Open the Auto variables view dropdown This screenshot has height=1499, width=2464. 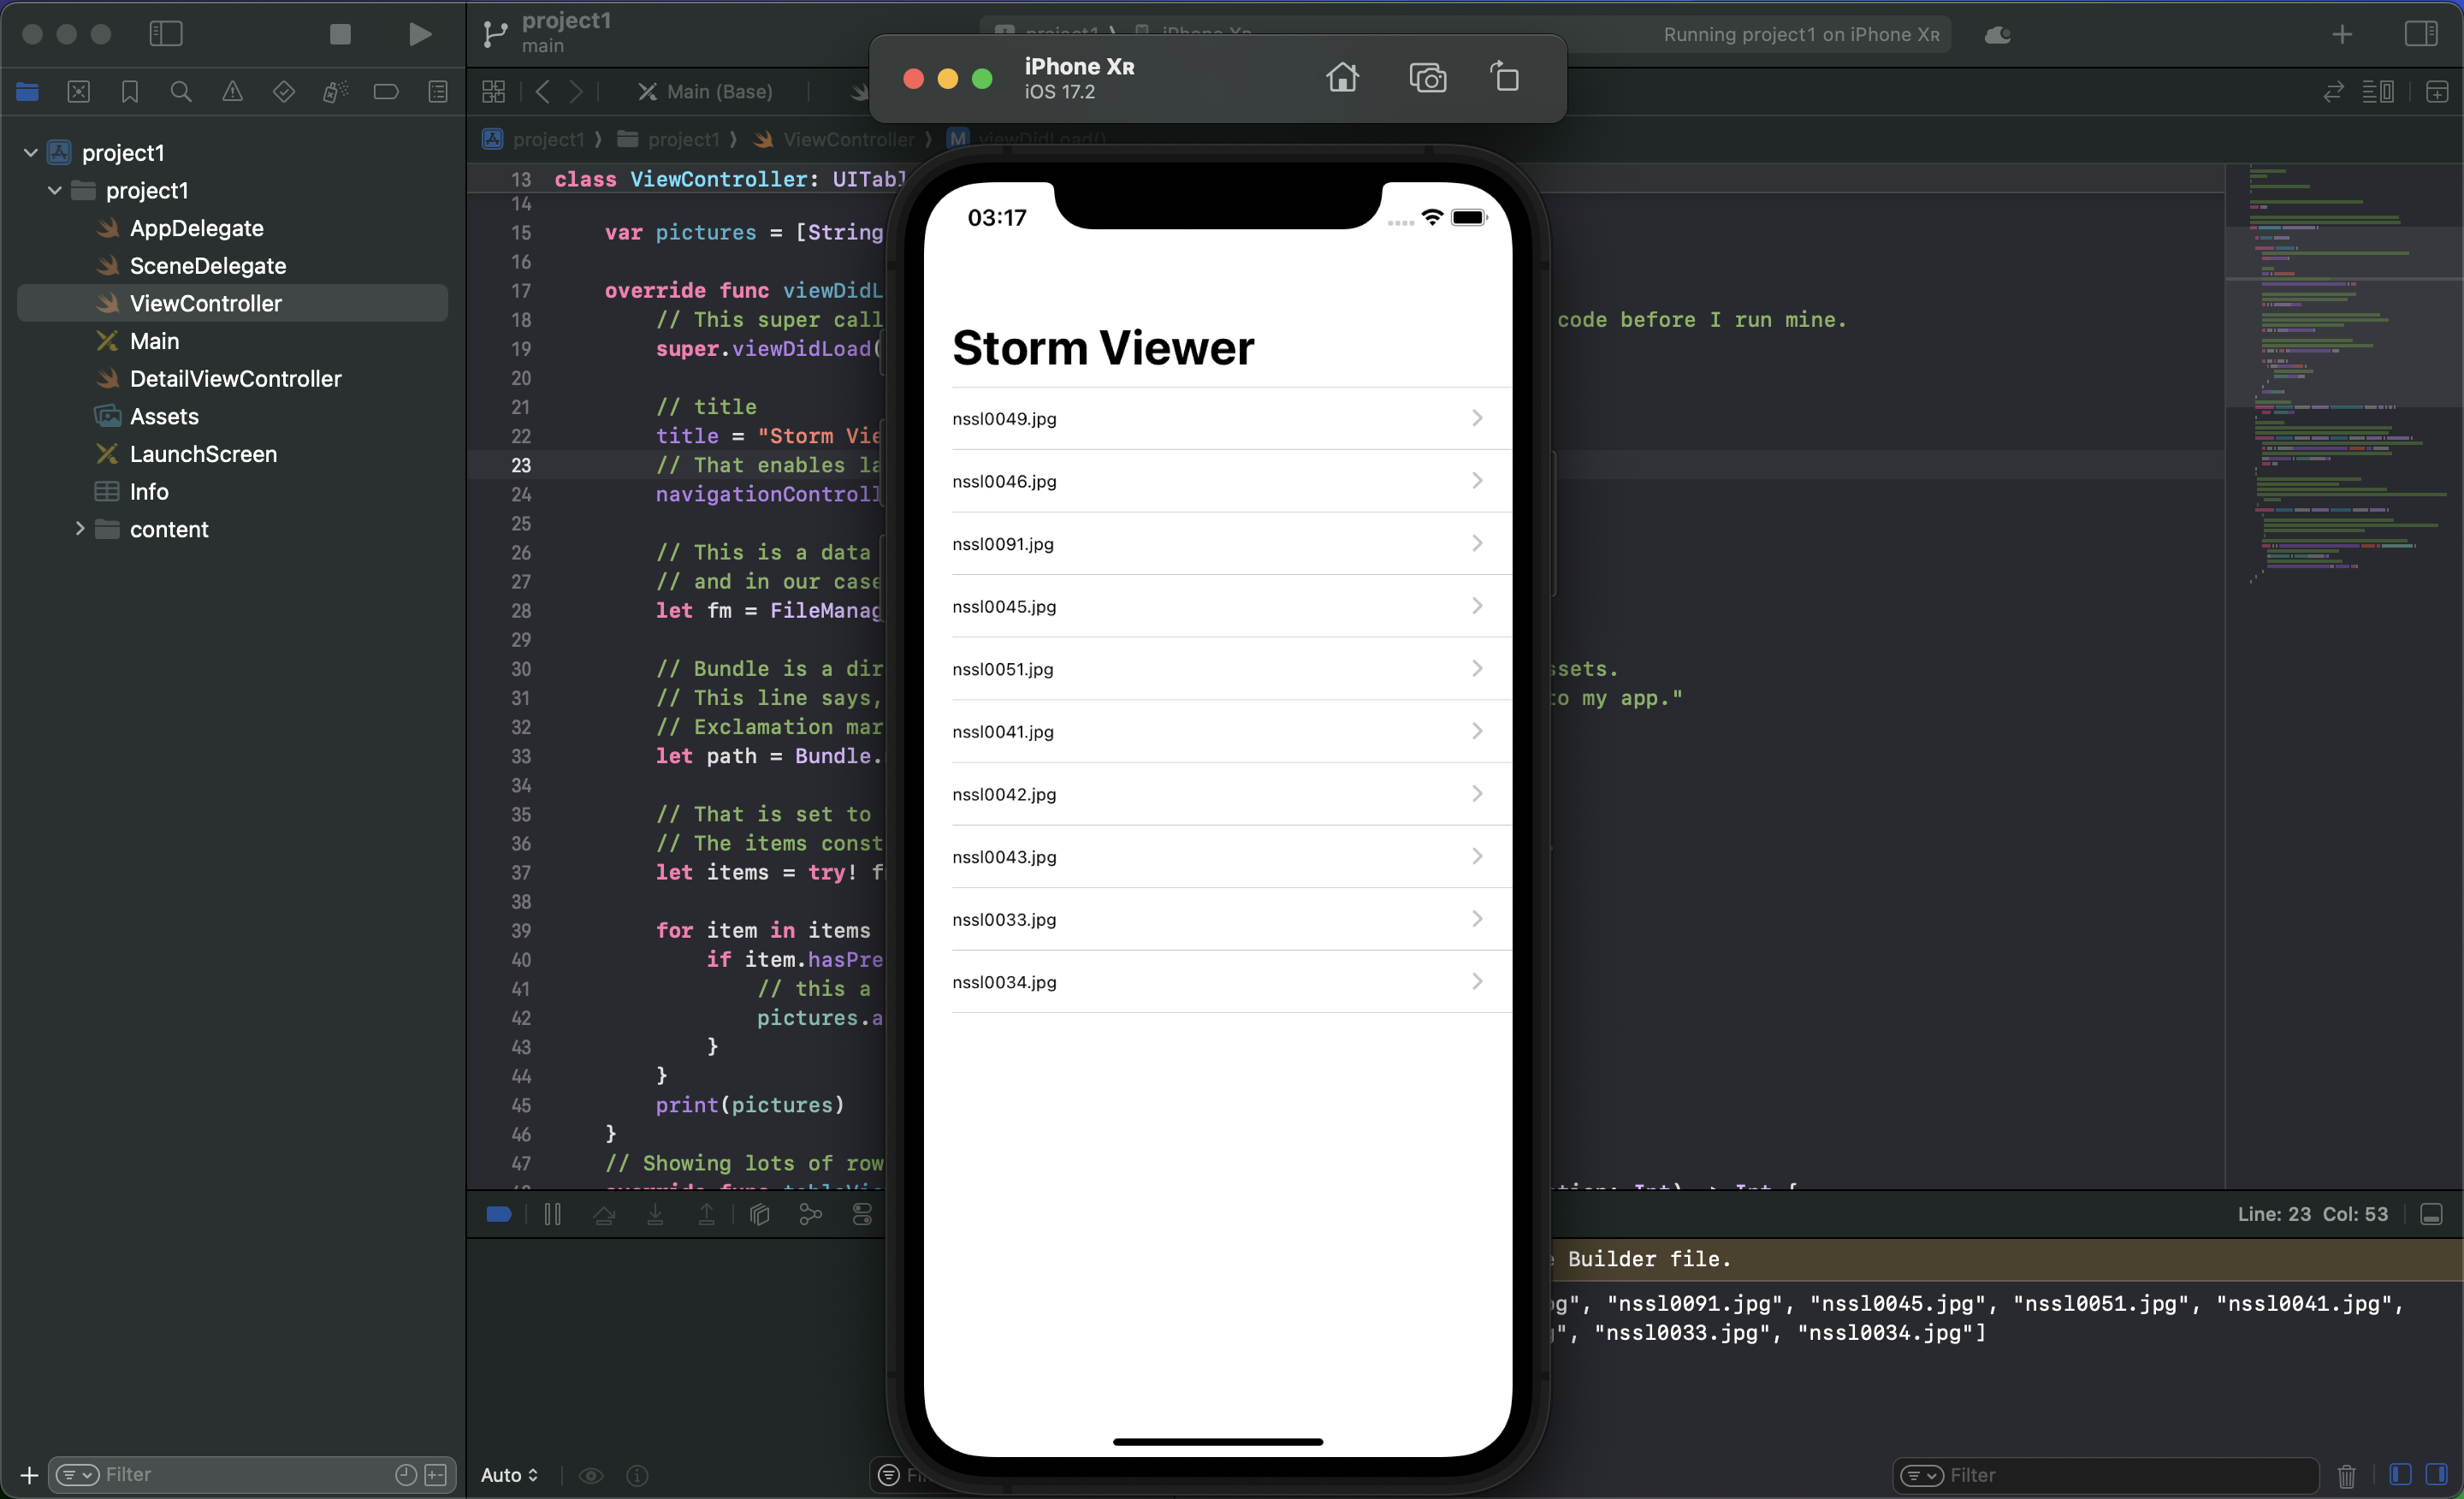(x=509, y=1475)
